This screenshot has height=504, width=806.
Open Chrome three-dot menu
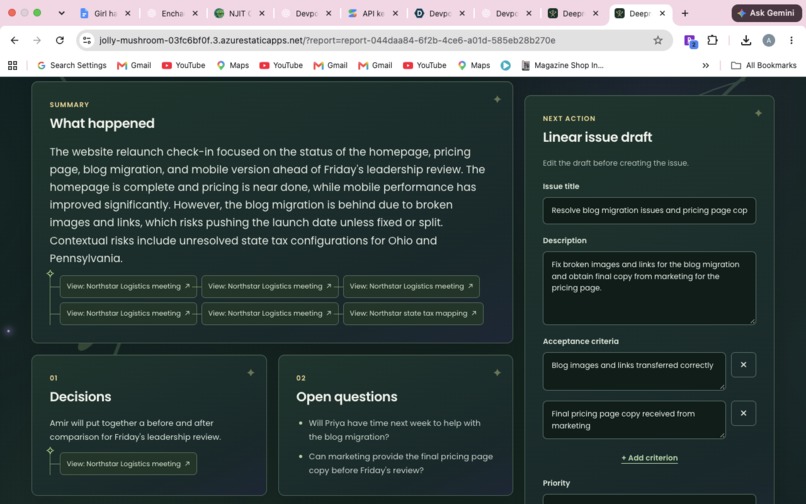(x=791, y=40)
